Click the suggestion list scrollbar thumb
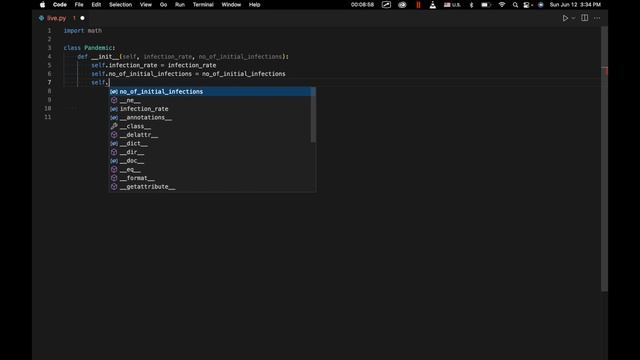 coord(313,115)
